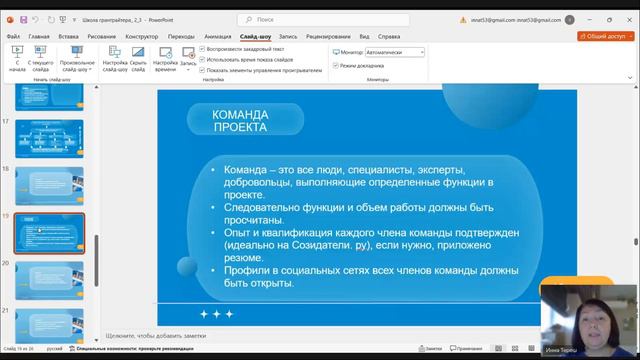Start slideshow from current slide (С текущего слайда)
This screenshot has width=640, height=360.
(40, 59)
